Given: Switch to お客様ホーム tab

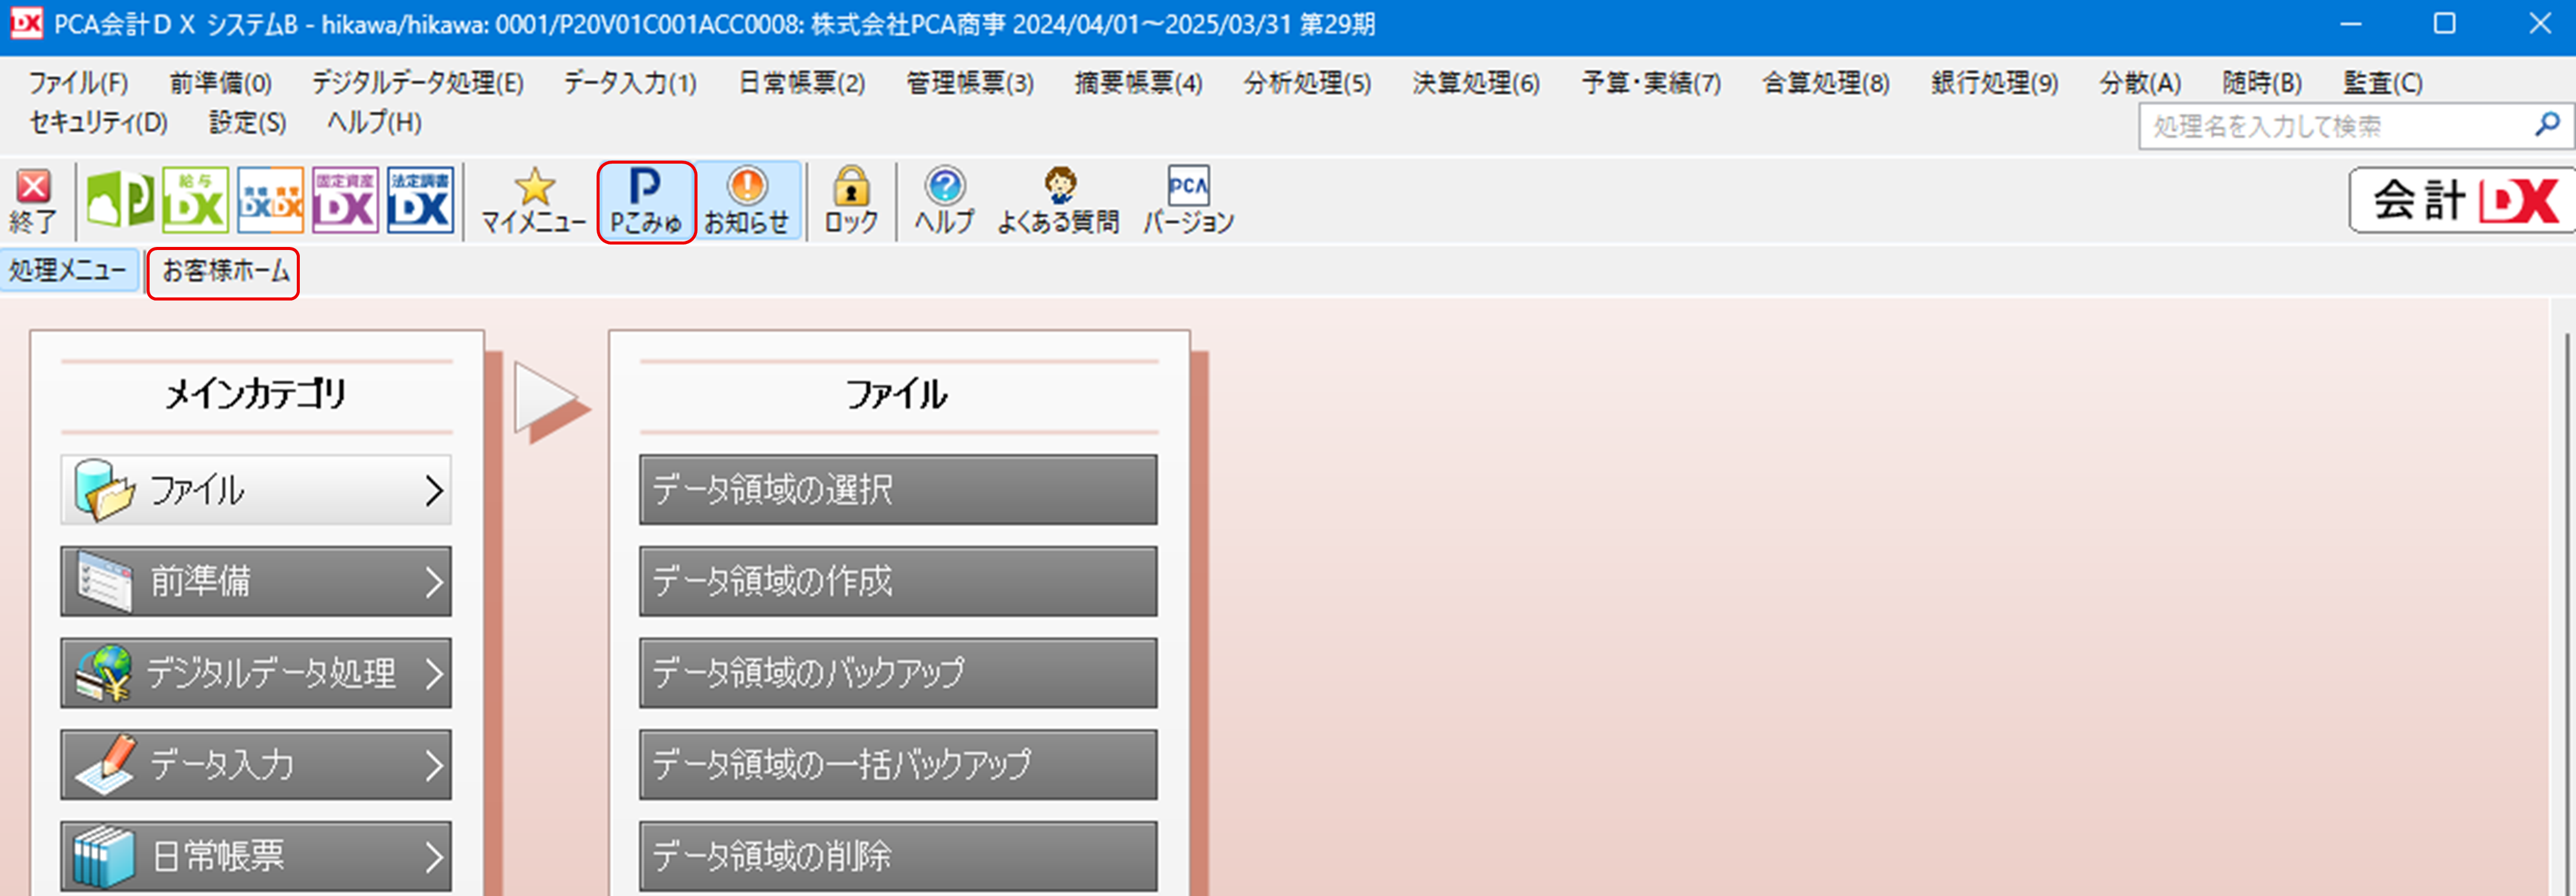Looking at the screenshot, I should pyautogui.click(x=224, y=271).
